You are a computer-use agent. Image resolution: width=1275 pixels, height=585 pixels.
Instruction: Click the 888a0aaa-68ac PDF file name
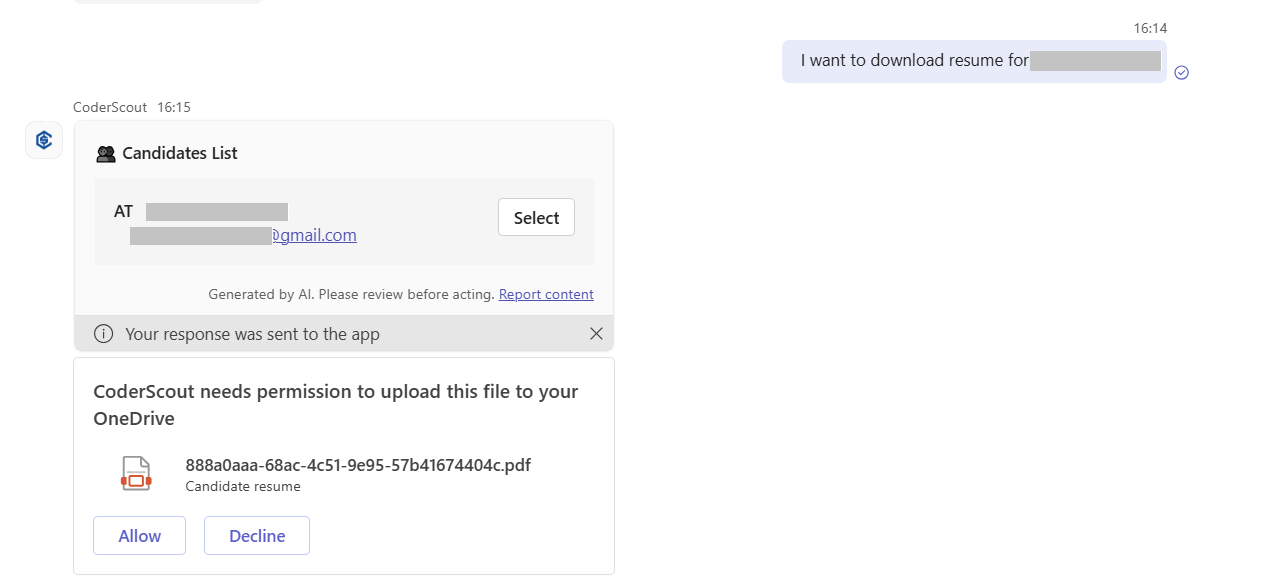(x=358, y=465)
